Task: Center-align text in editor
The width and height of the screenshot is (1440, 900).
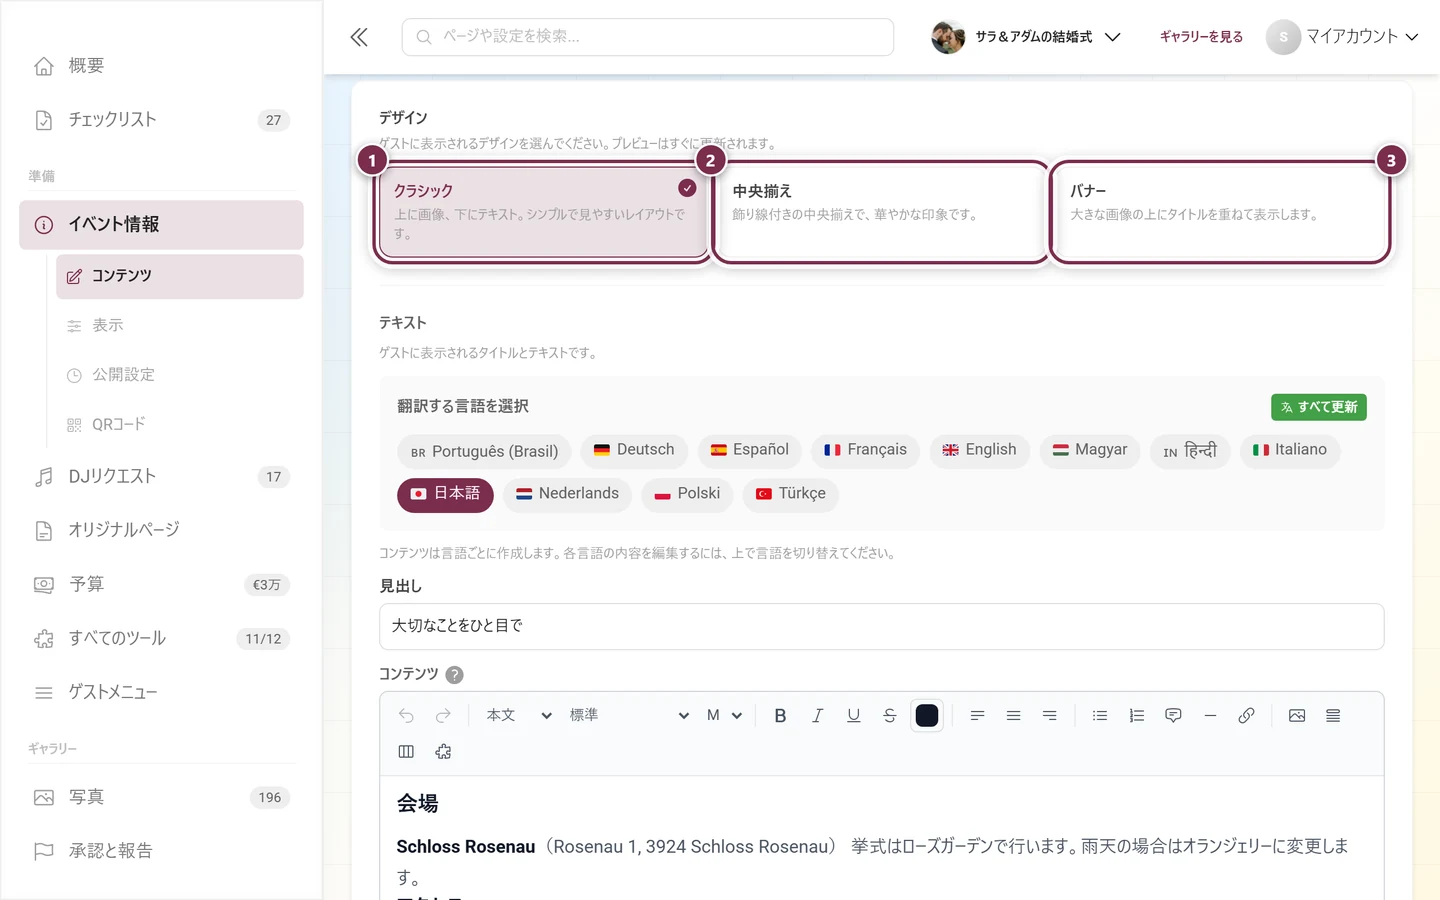Action: click(x=1013, y=715)
